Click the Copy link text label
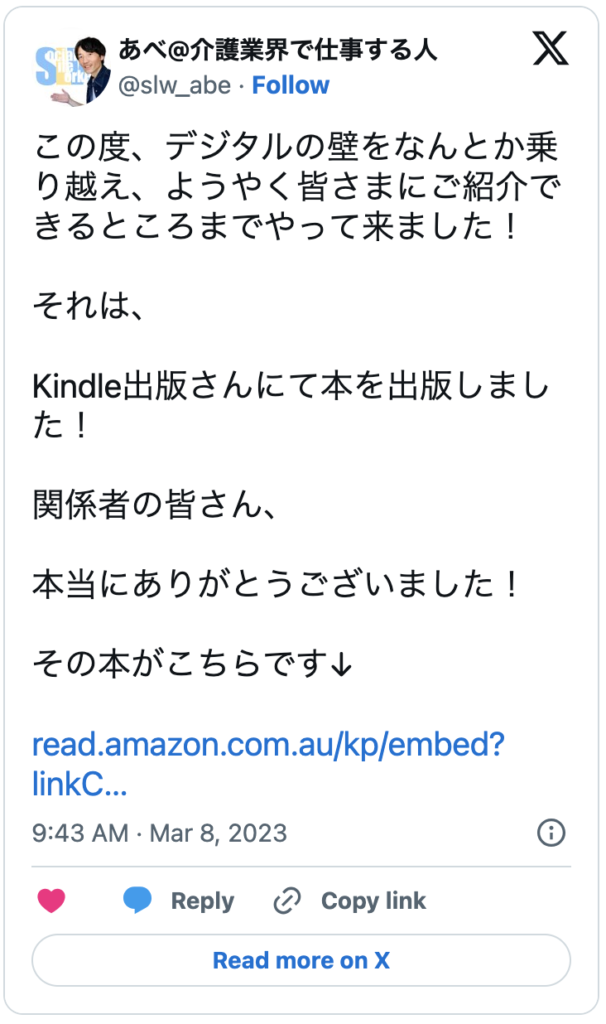This screenshot has width=606, height=1024. [373, 901]
